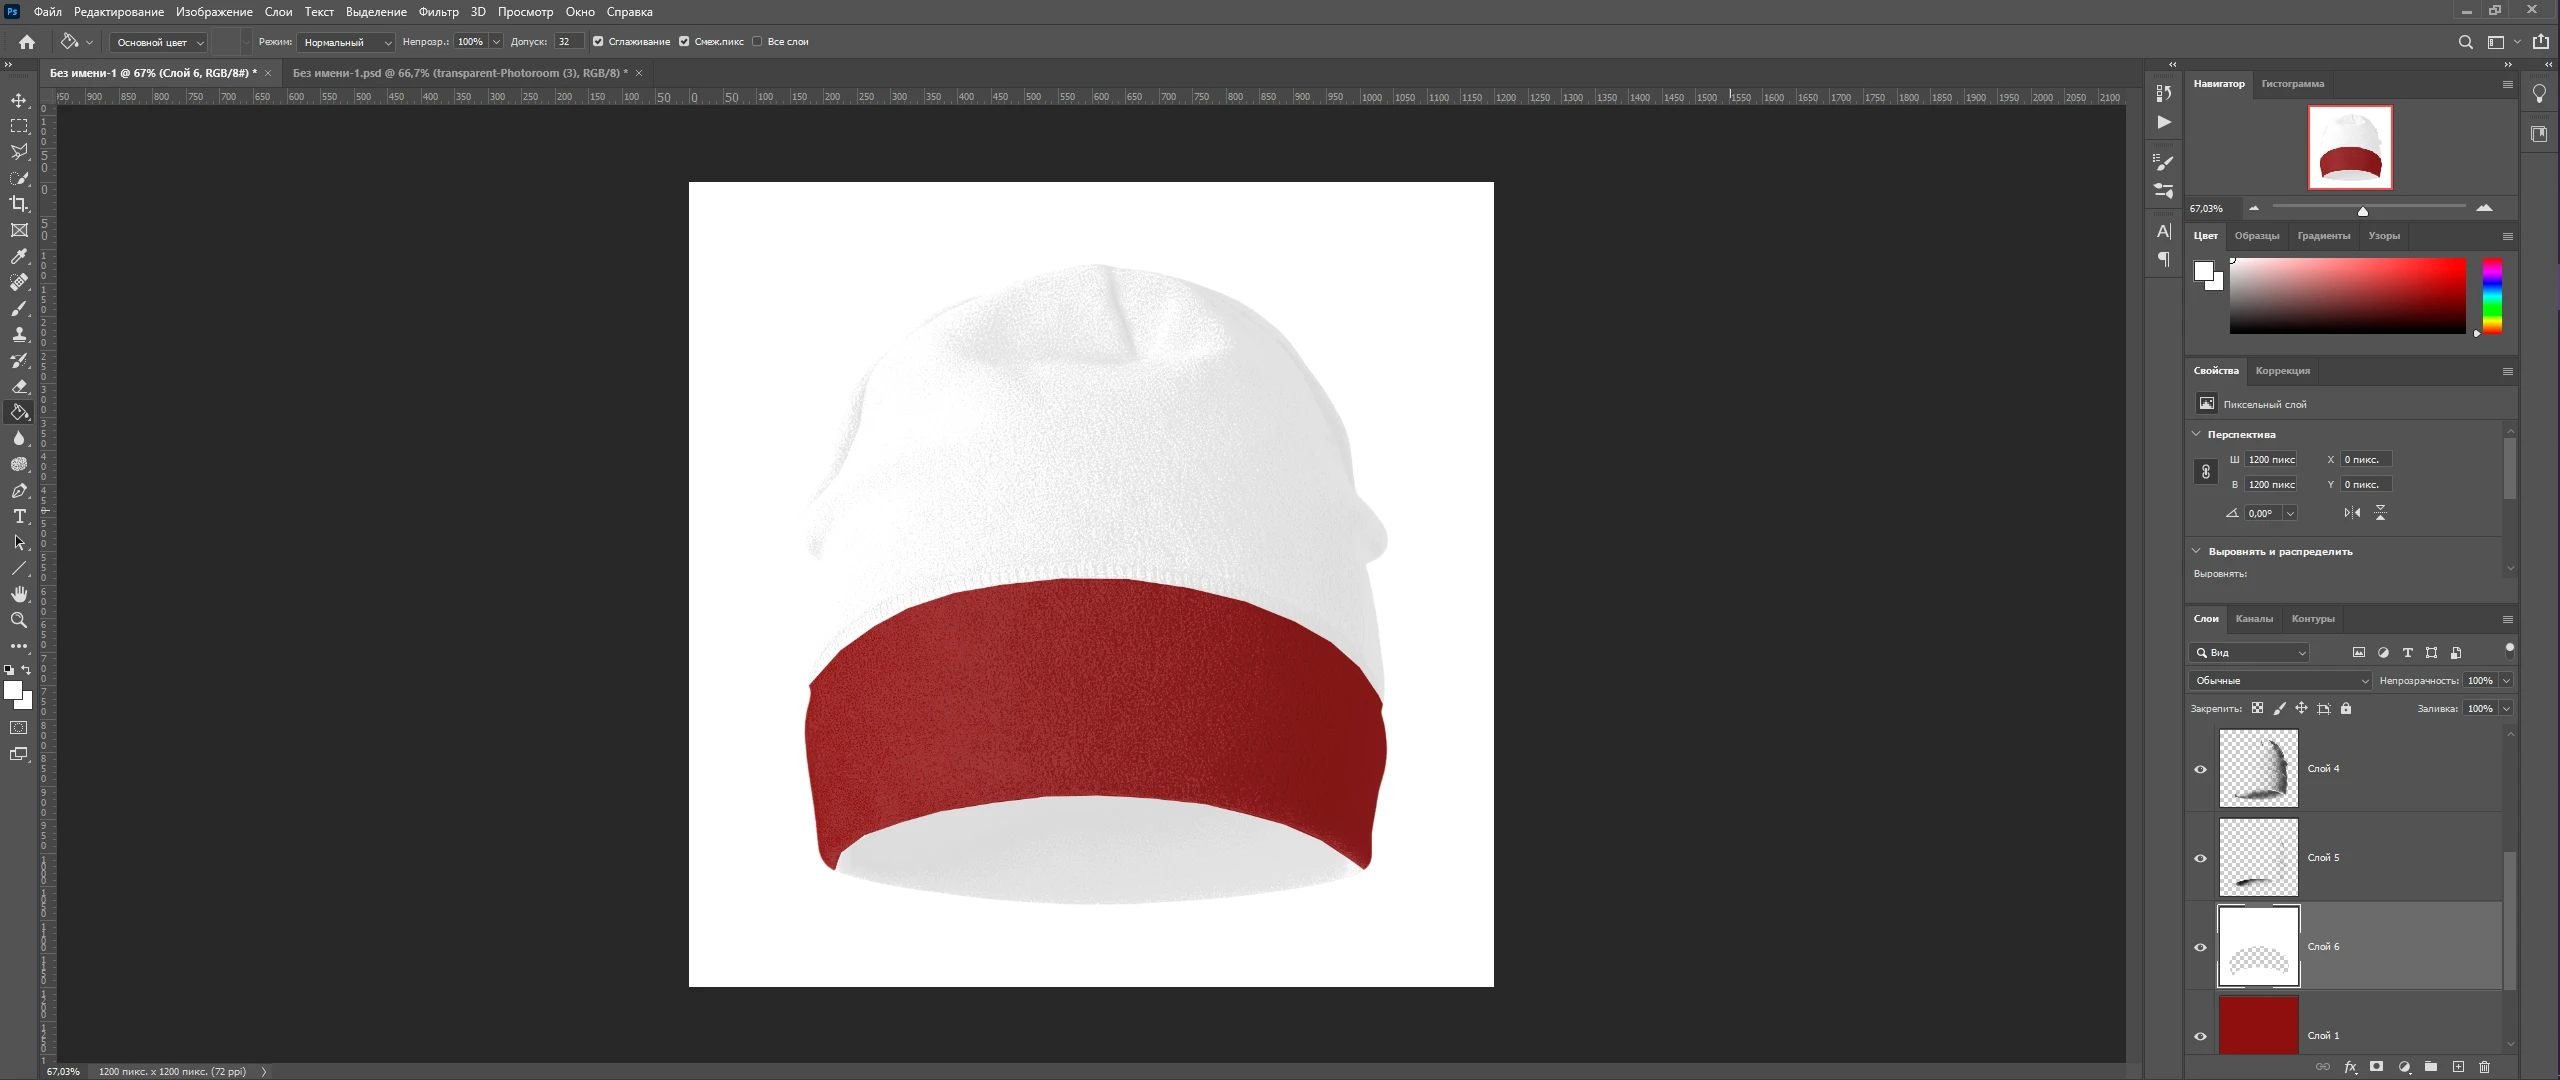2560x1080 pixels.
Task: Switch to the Каналы tab
Action: 2254,619
